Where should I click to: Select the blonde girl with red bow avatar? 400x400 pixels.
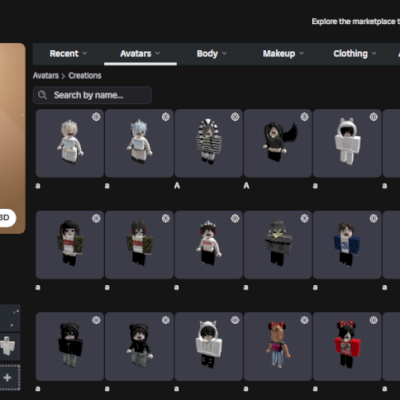click(x=278, y=346)
